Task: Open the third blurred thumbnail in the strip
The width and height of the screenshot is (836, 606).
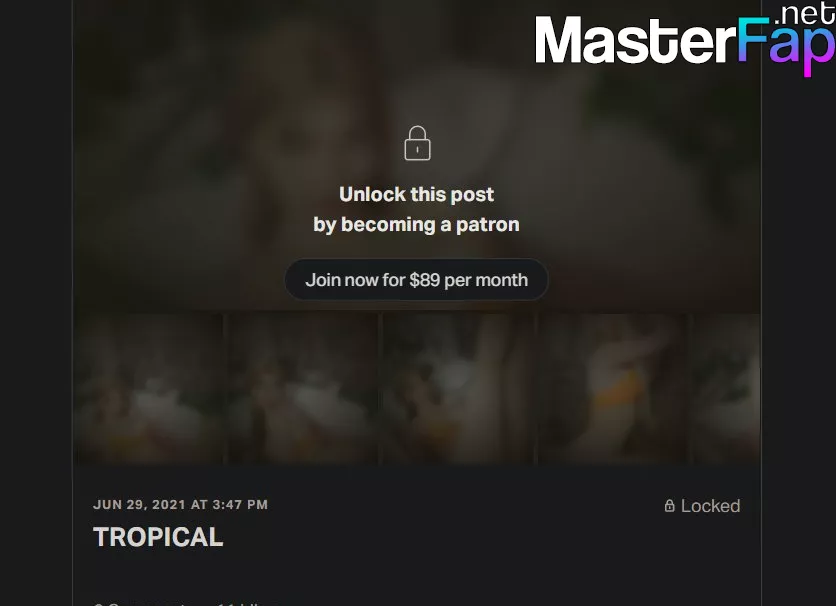Action: [458, 389]
